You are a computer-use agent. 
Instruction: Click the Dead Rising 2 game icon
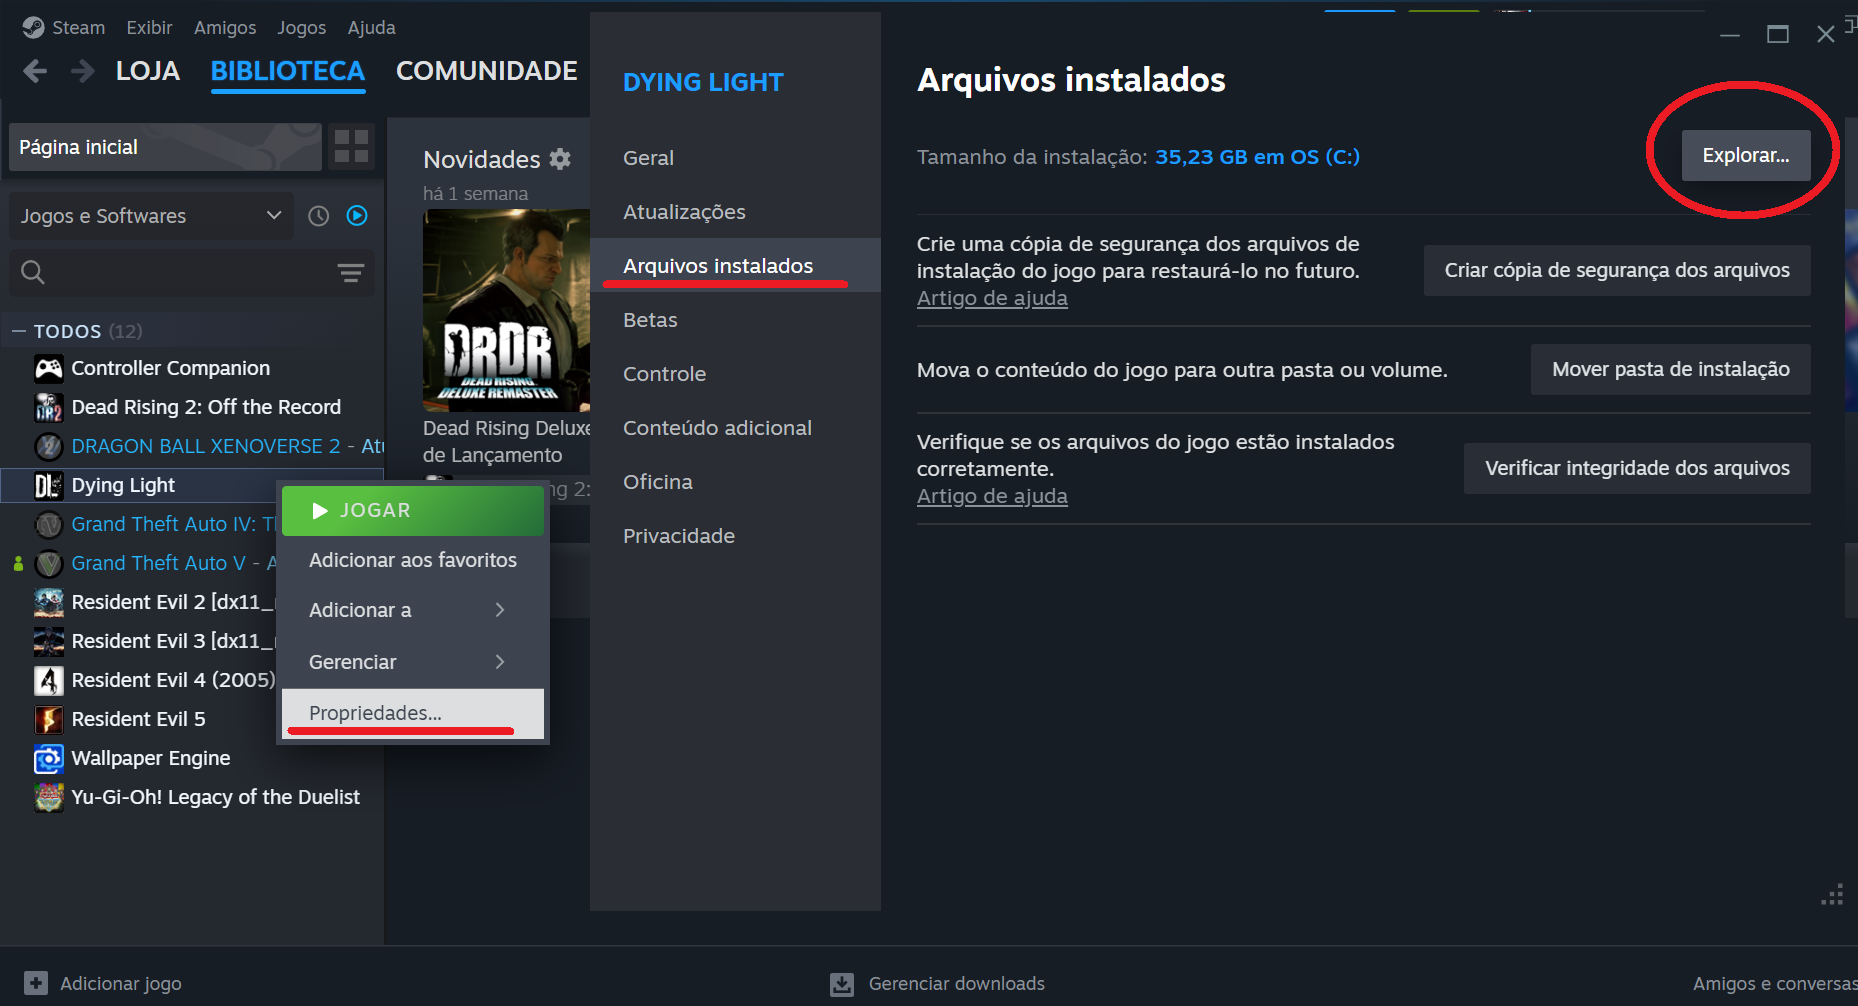(49, 408)
